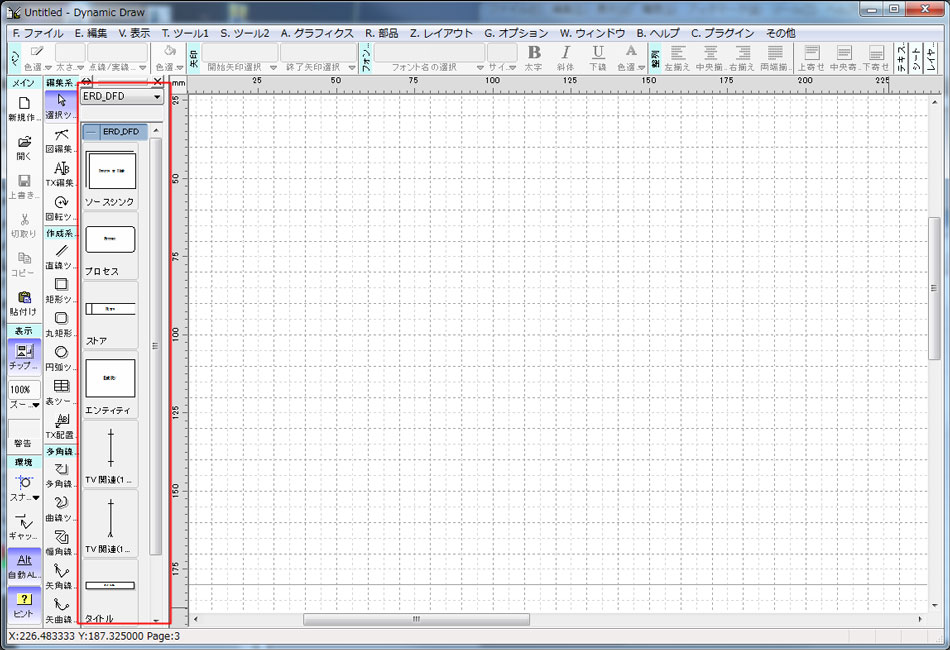Image resolution: width=950 pixels, height=650 pixels.
Task: Toggle 自動AL auto-alignment (Alt) button
Action: (x=24, y=565)
